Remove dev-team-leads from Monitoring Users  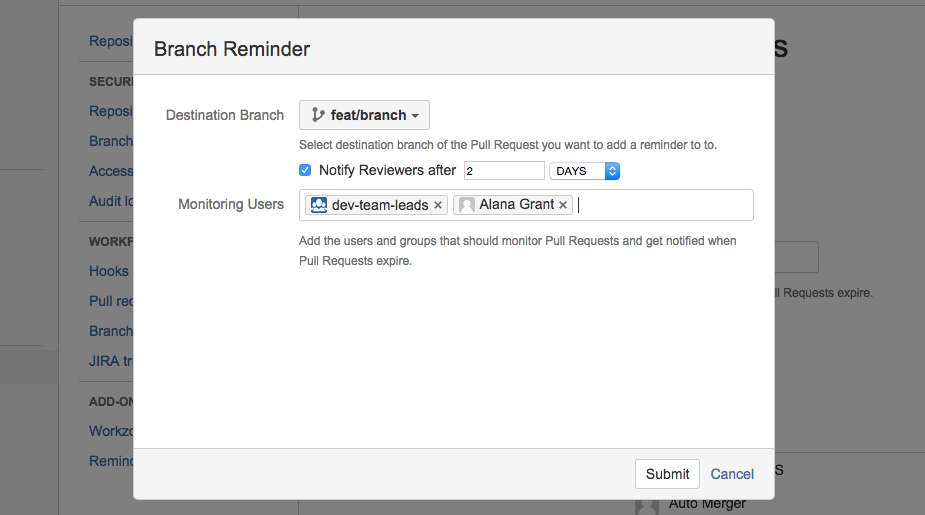[x=438, y=205]
